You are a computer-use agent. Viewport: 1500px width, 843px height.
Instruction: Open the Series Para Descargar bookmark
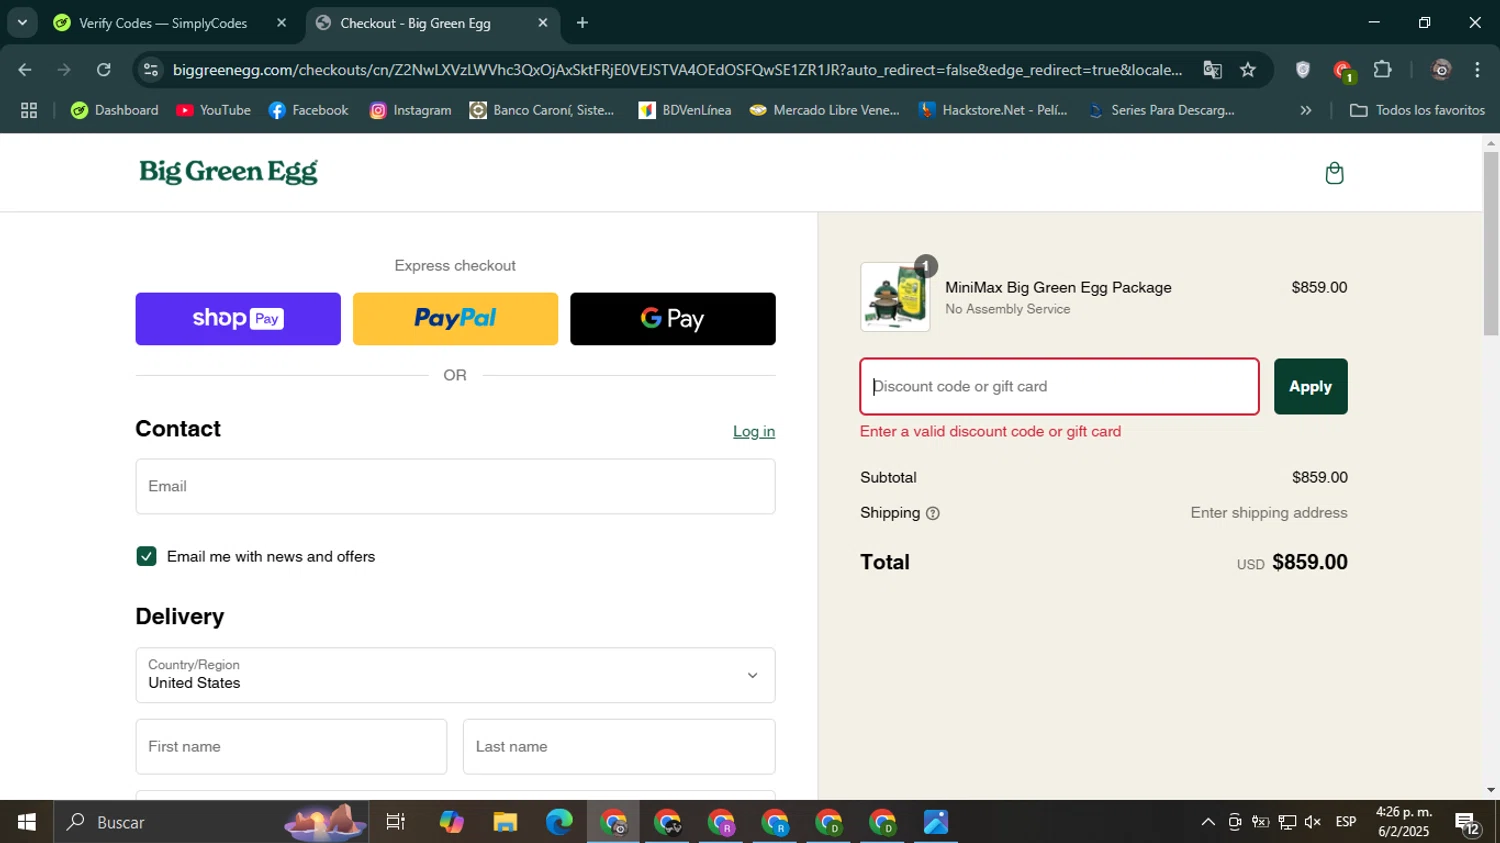(x=1161, y=110)
